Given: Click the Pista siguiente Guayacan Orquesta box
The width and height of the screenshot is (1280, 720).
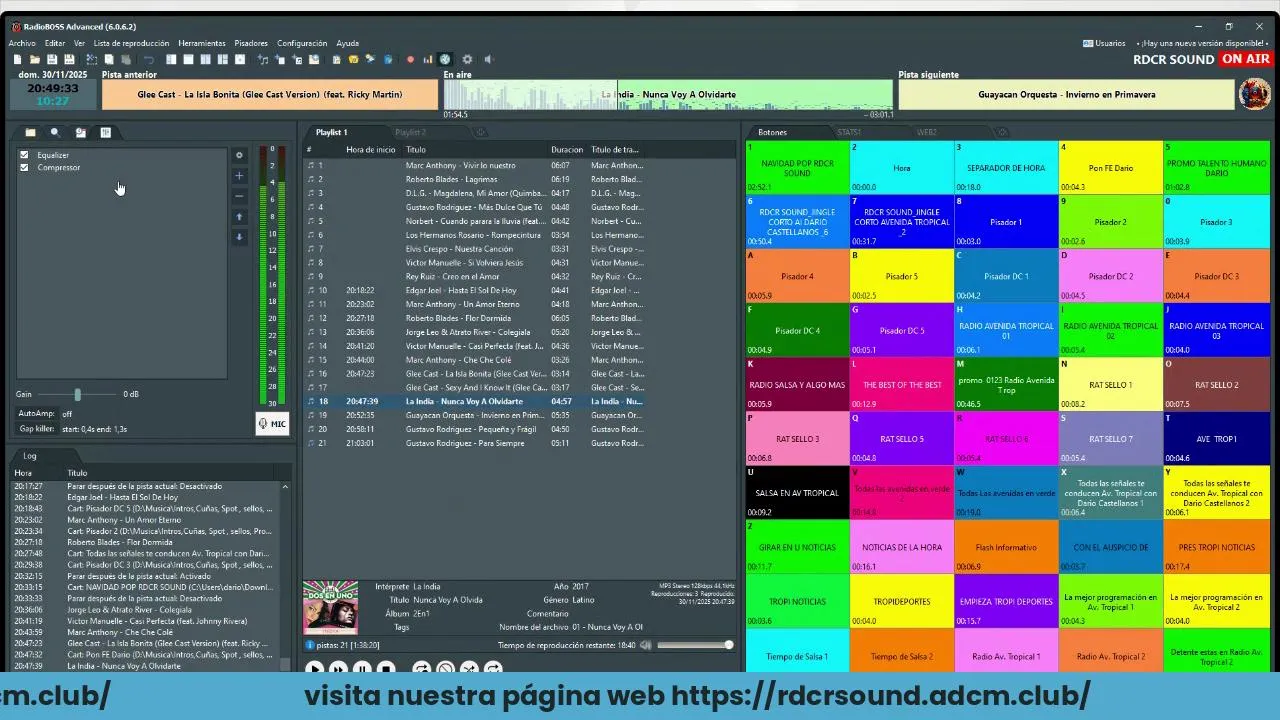Looking at the screenshot, I should pyautogui.click(x=1066, y=95).
